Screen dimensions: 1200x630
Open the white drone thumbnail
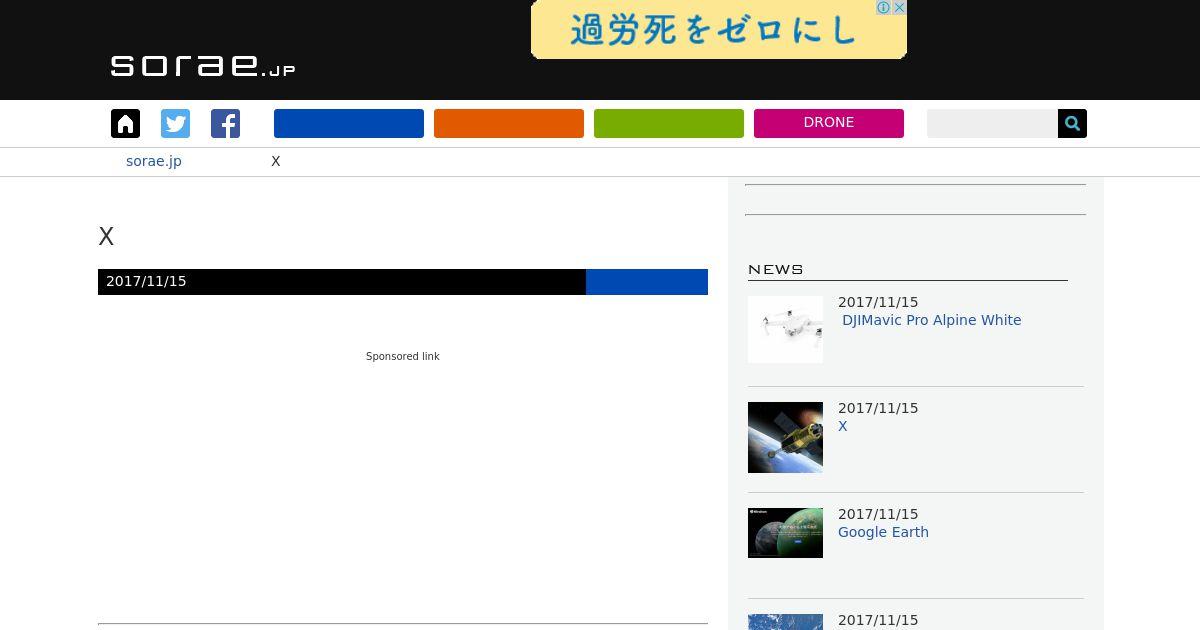tap(785, 329)
